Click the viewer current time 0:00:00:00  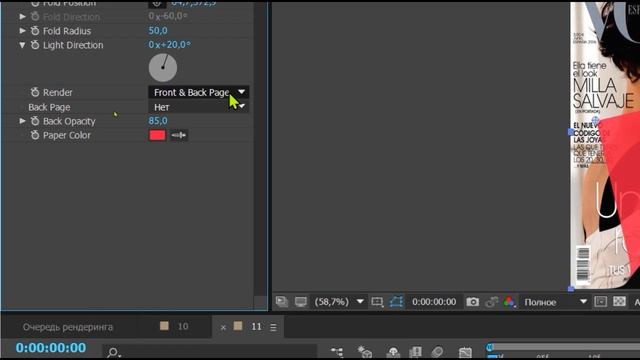434,302
